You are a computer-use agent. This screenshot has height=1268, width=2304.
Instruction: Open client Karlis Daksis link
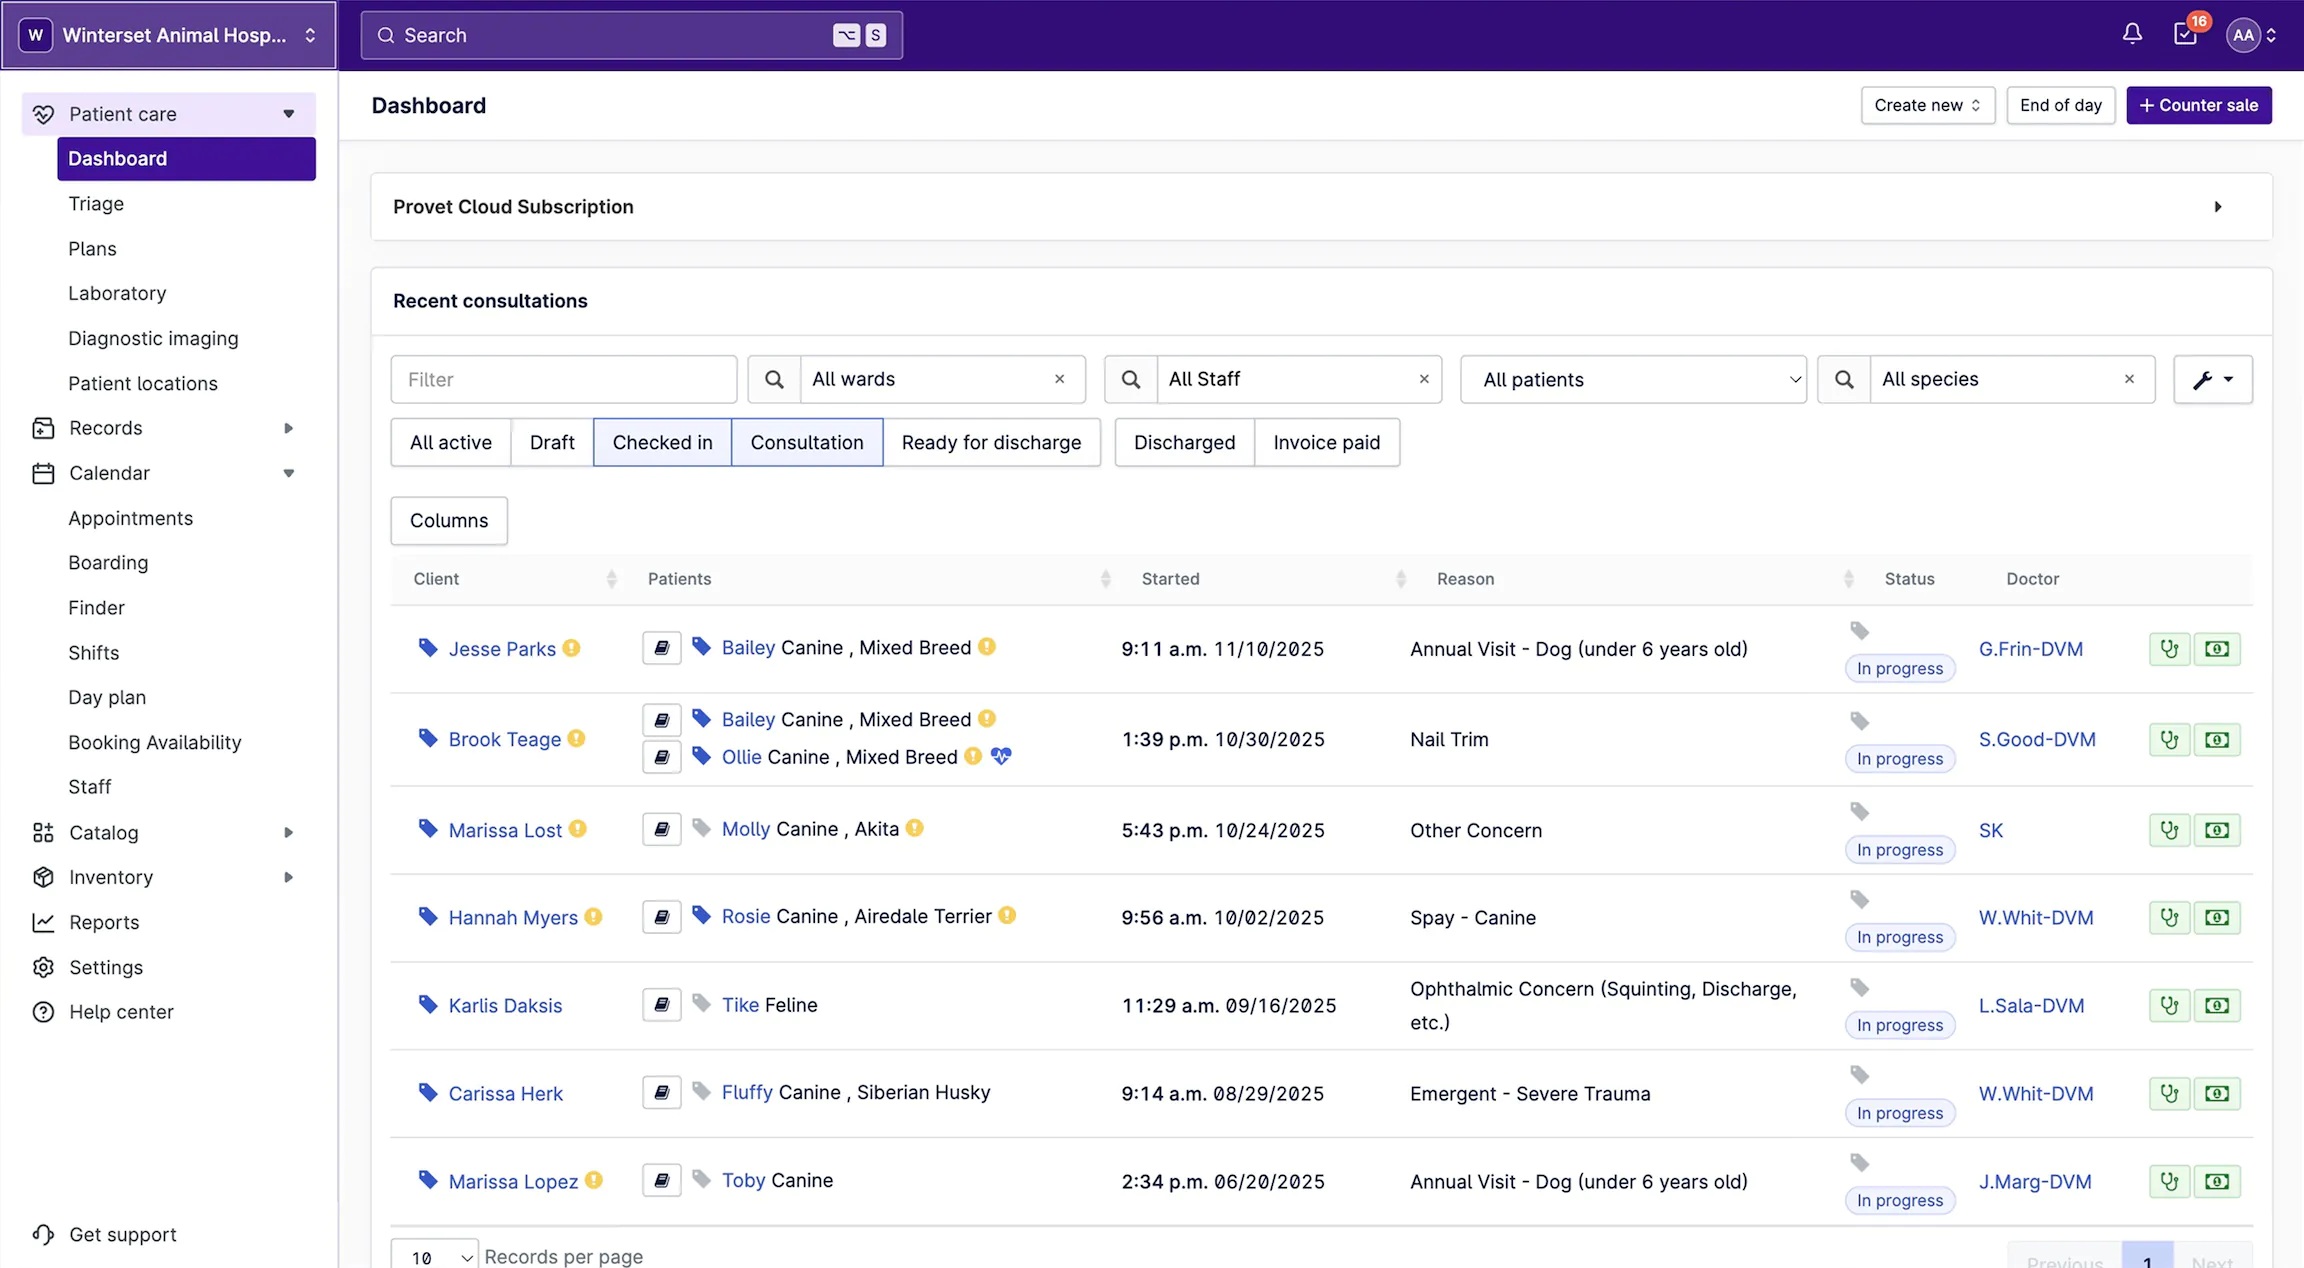pyautogui.click(x=505, y=1006)
